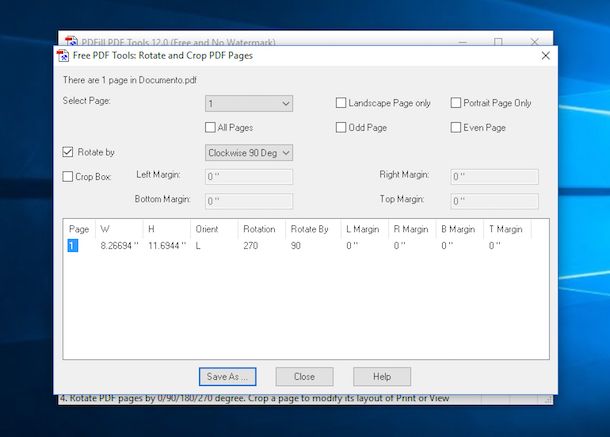Screen dimensions: 610x437
Task: Enable Landscape Page only checkbox
Action: tap(340, 103)
